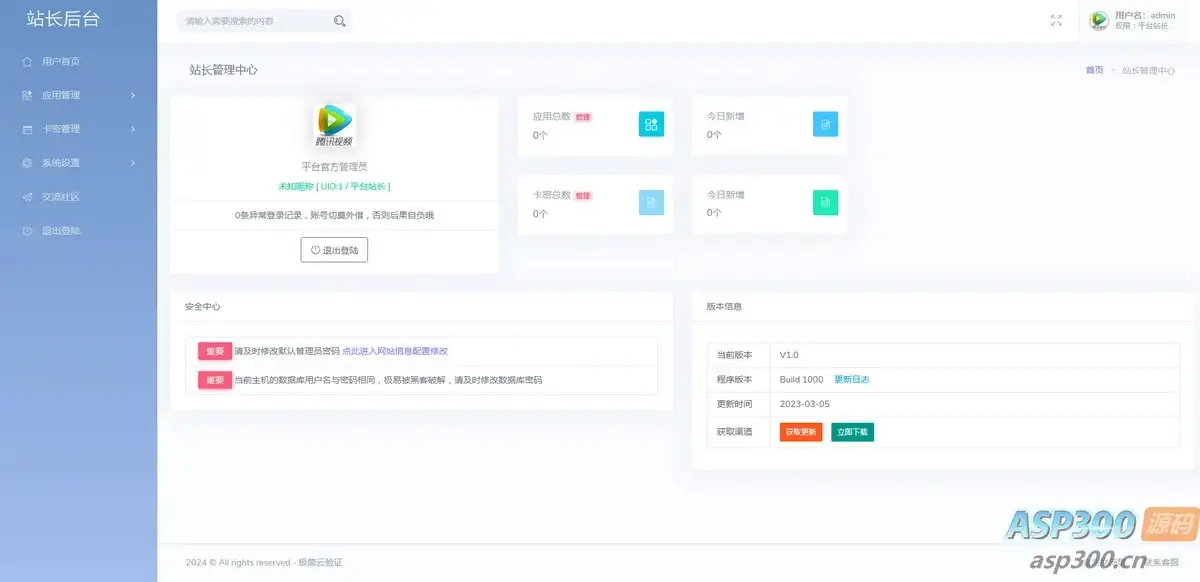Image resolution: width=1200 pixels, height=582 pixels.
Task: Toggle fullscreen with the expand icon
Action: click(x=1056, y=21)
